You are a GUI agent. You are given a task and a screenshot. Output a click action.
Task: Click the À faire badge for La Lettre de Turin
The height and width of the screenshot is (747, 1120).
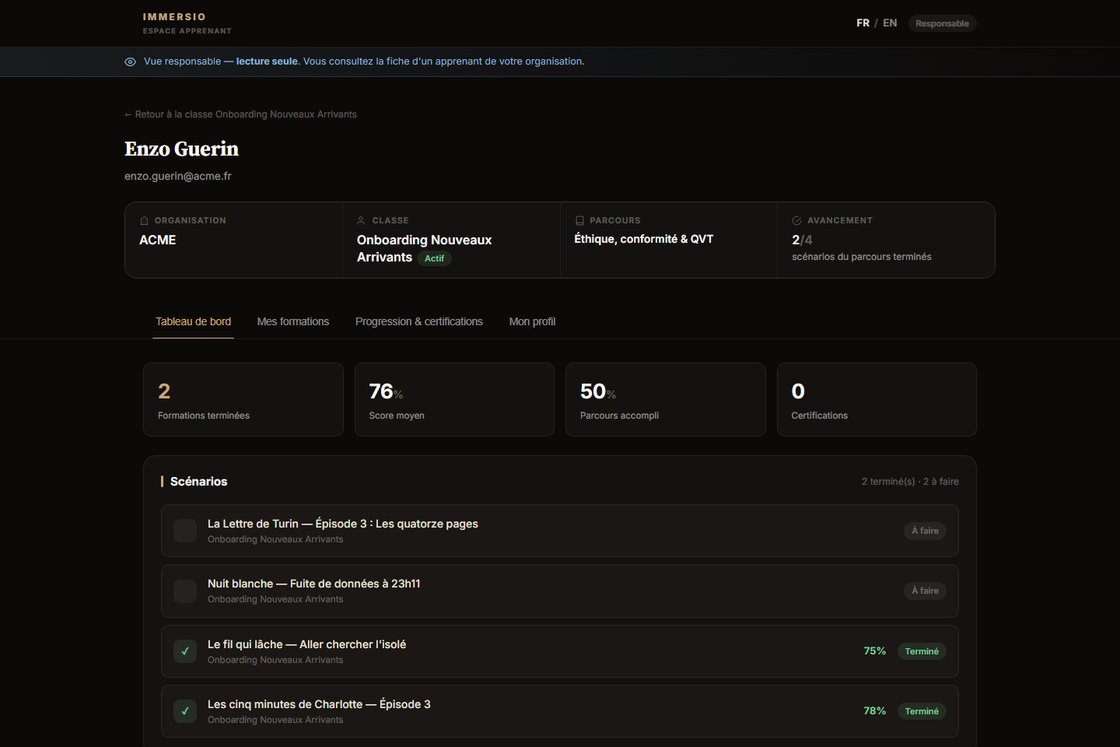click(x=925, y=531)
